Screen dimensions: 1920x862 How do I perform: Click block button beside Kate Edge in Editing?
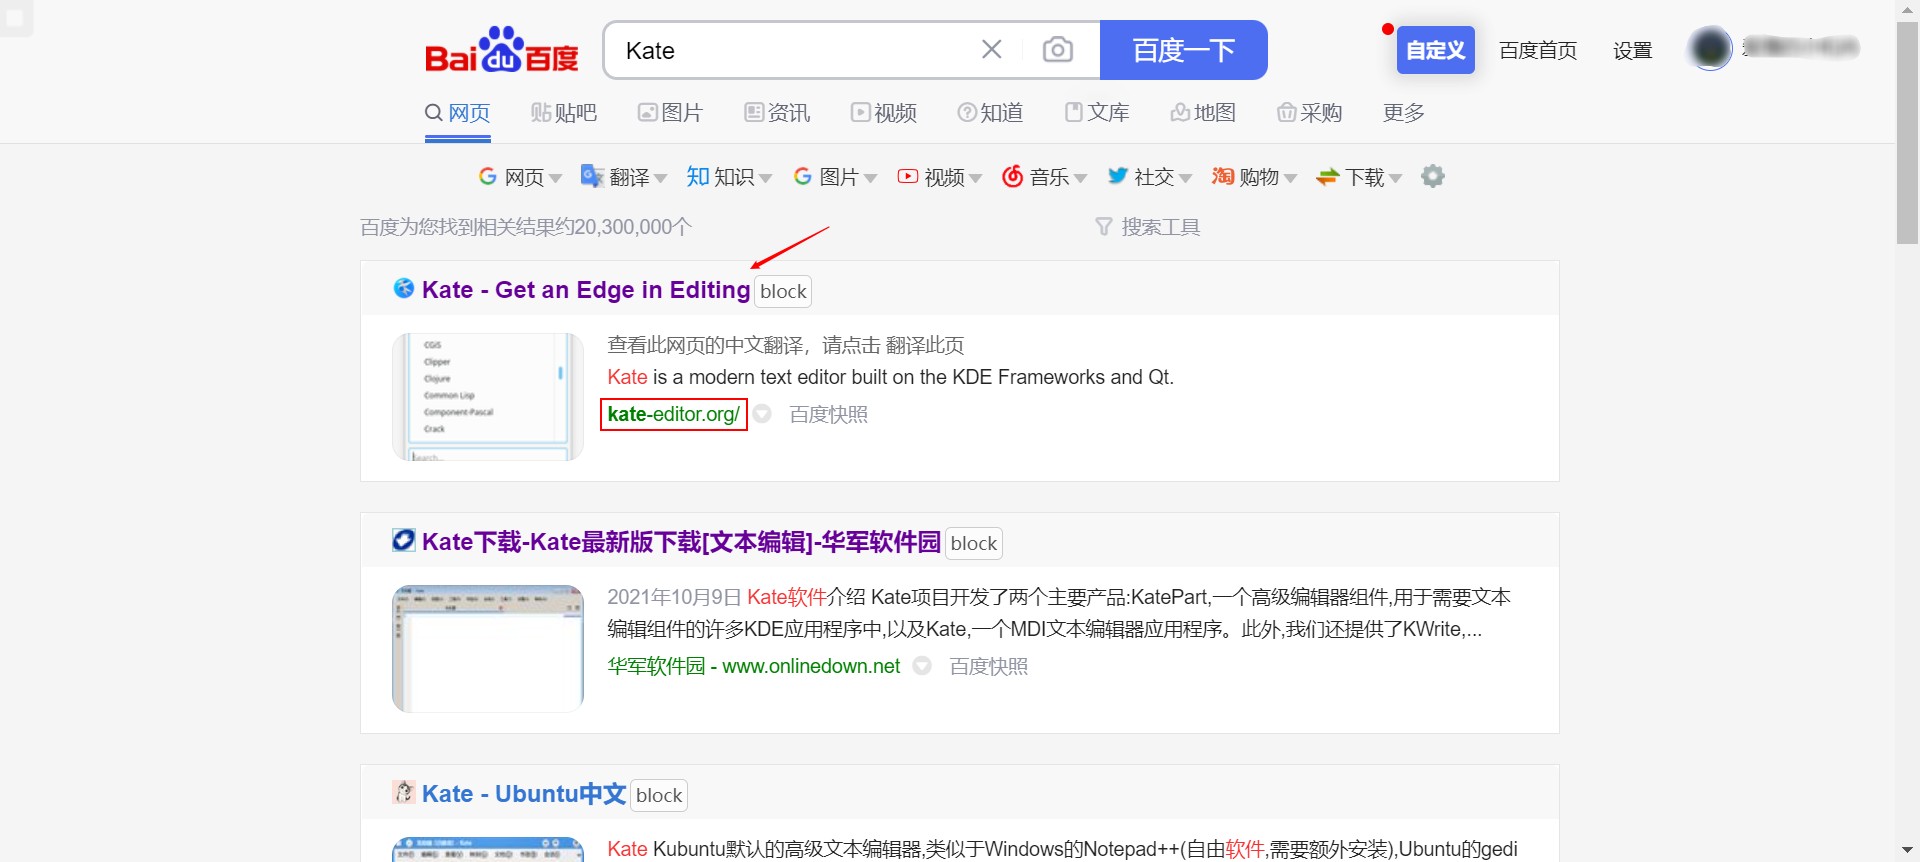click(x=783, y=292)
